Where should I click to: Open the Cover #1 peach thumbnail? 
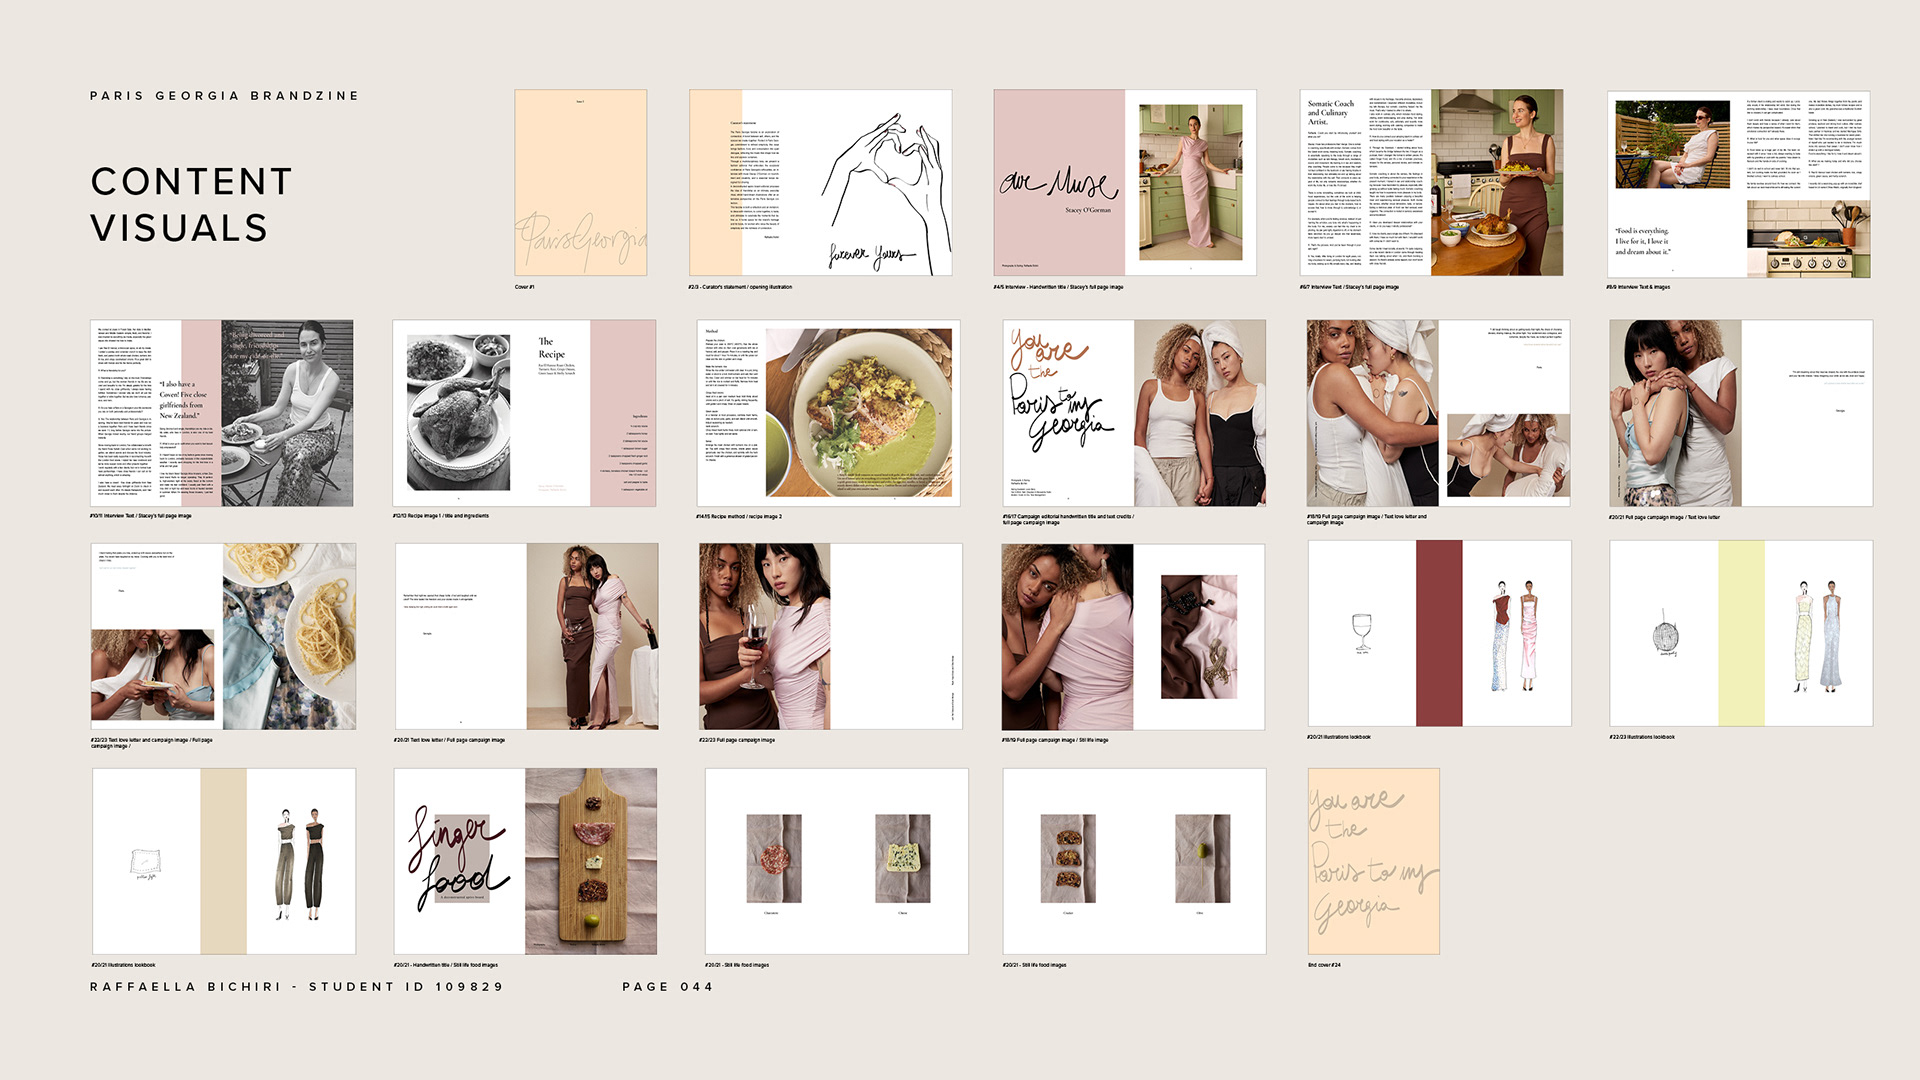(580, 182)
